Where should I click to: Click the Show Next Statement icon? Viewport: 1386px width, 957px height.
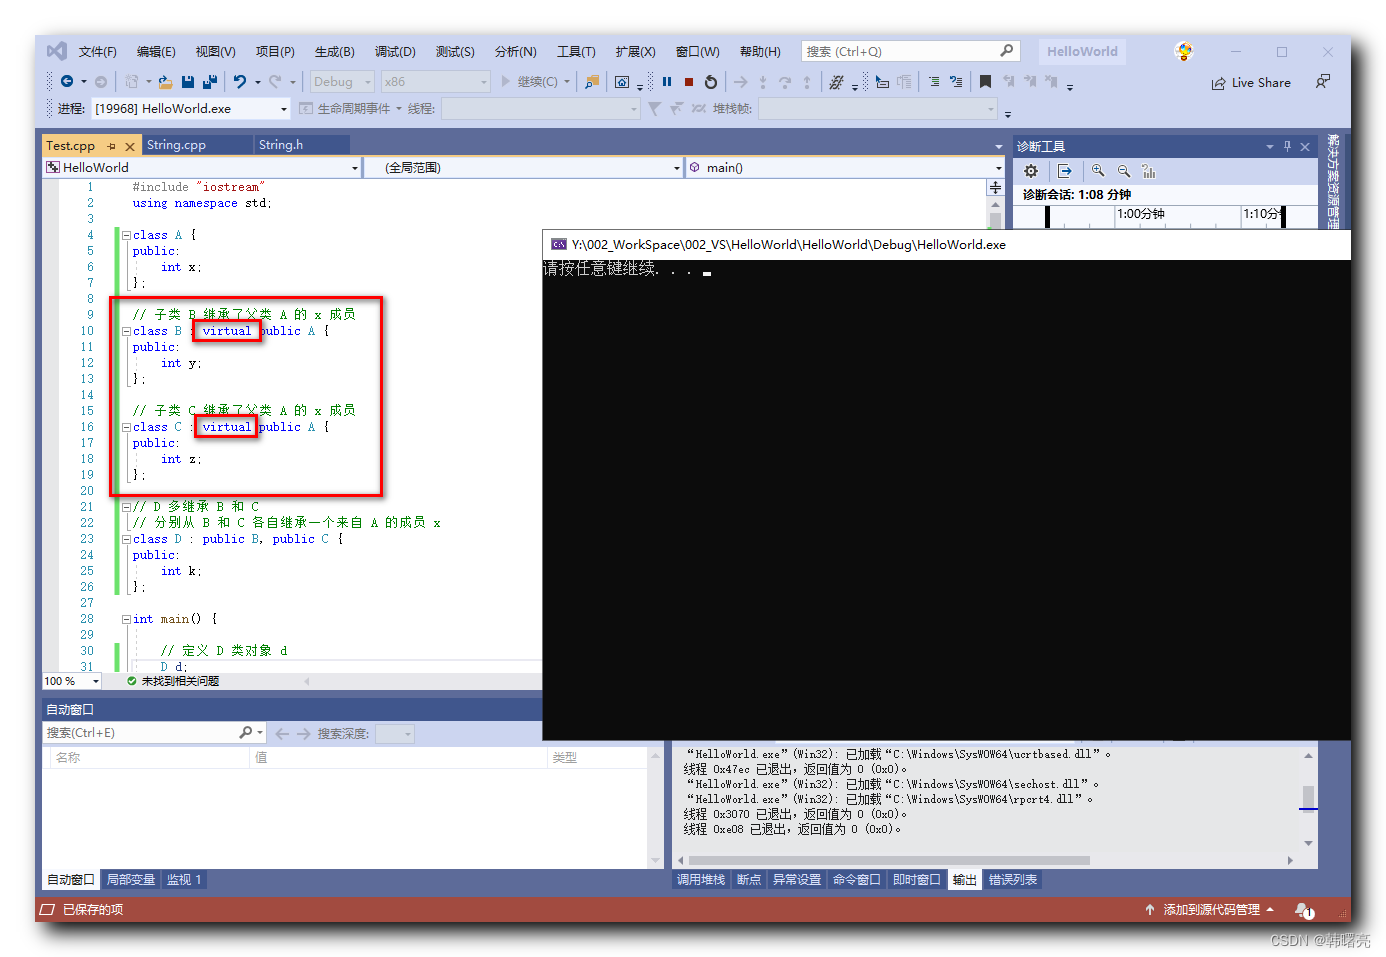[741, 82]
